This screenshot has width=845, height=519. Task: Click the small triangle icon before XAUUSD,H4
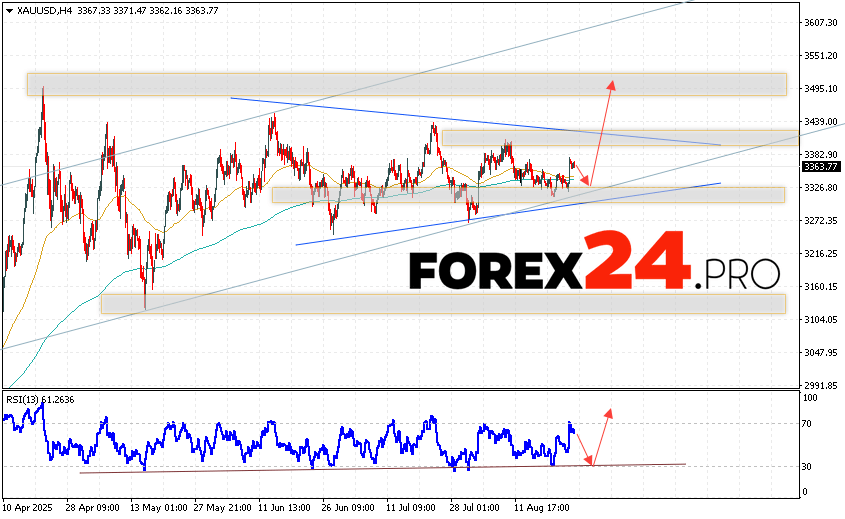tap(9, 9)
